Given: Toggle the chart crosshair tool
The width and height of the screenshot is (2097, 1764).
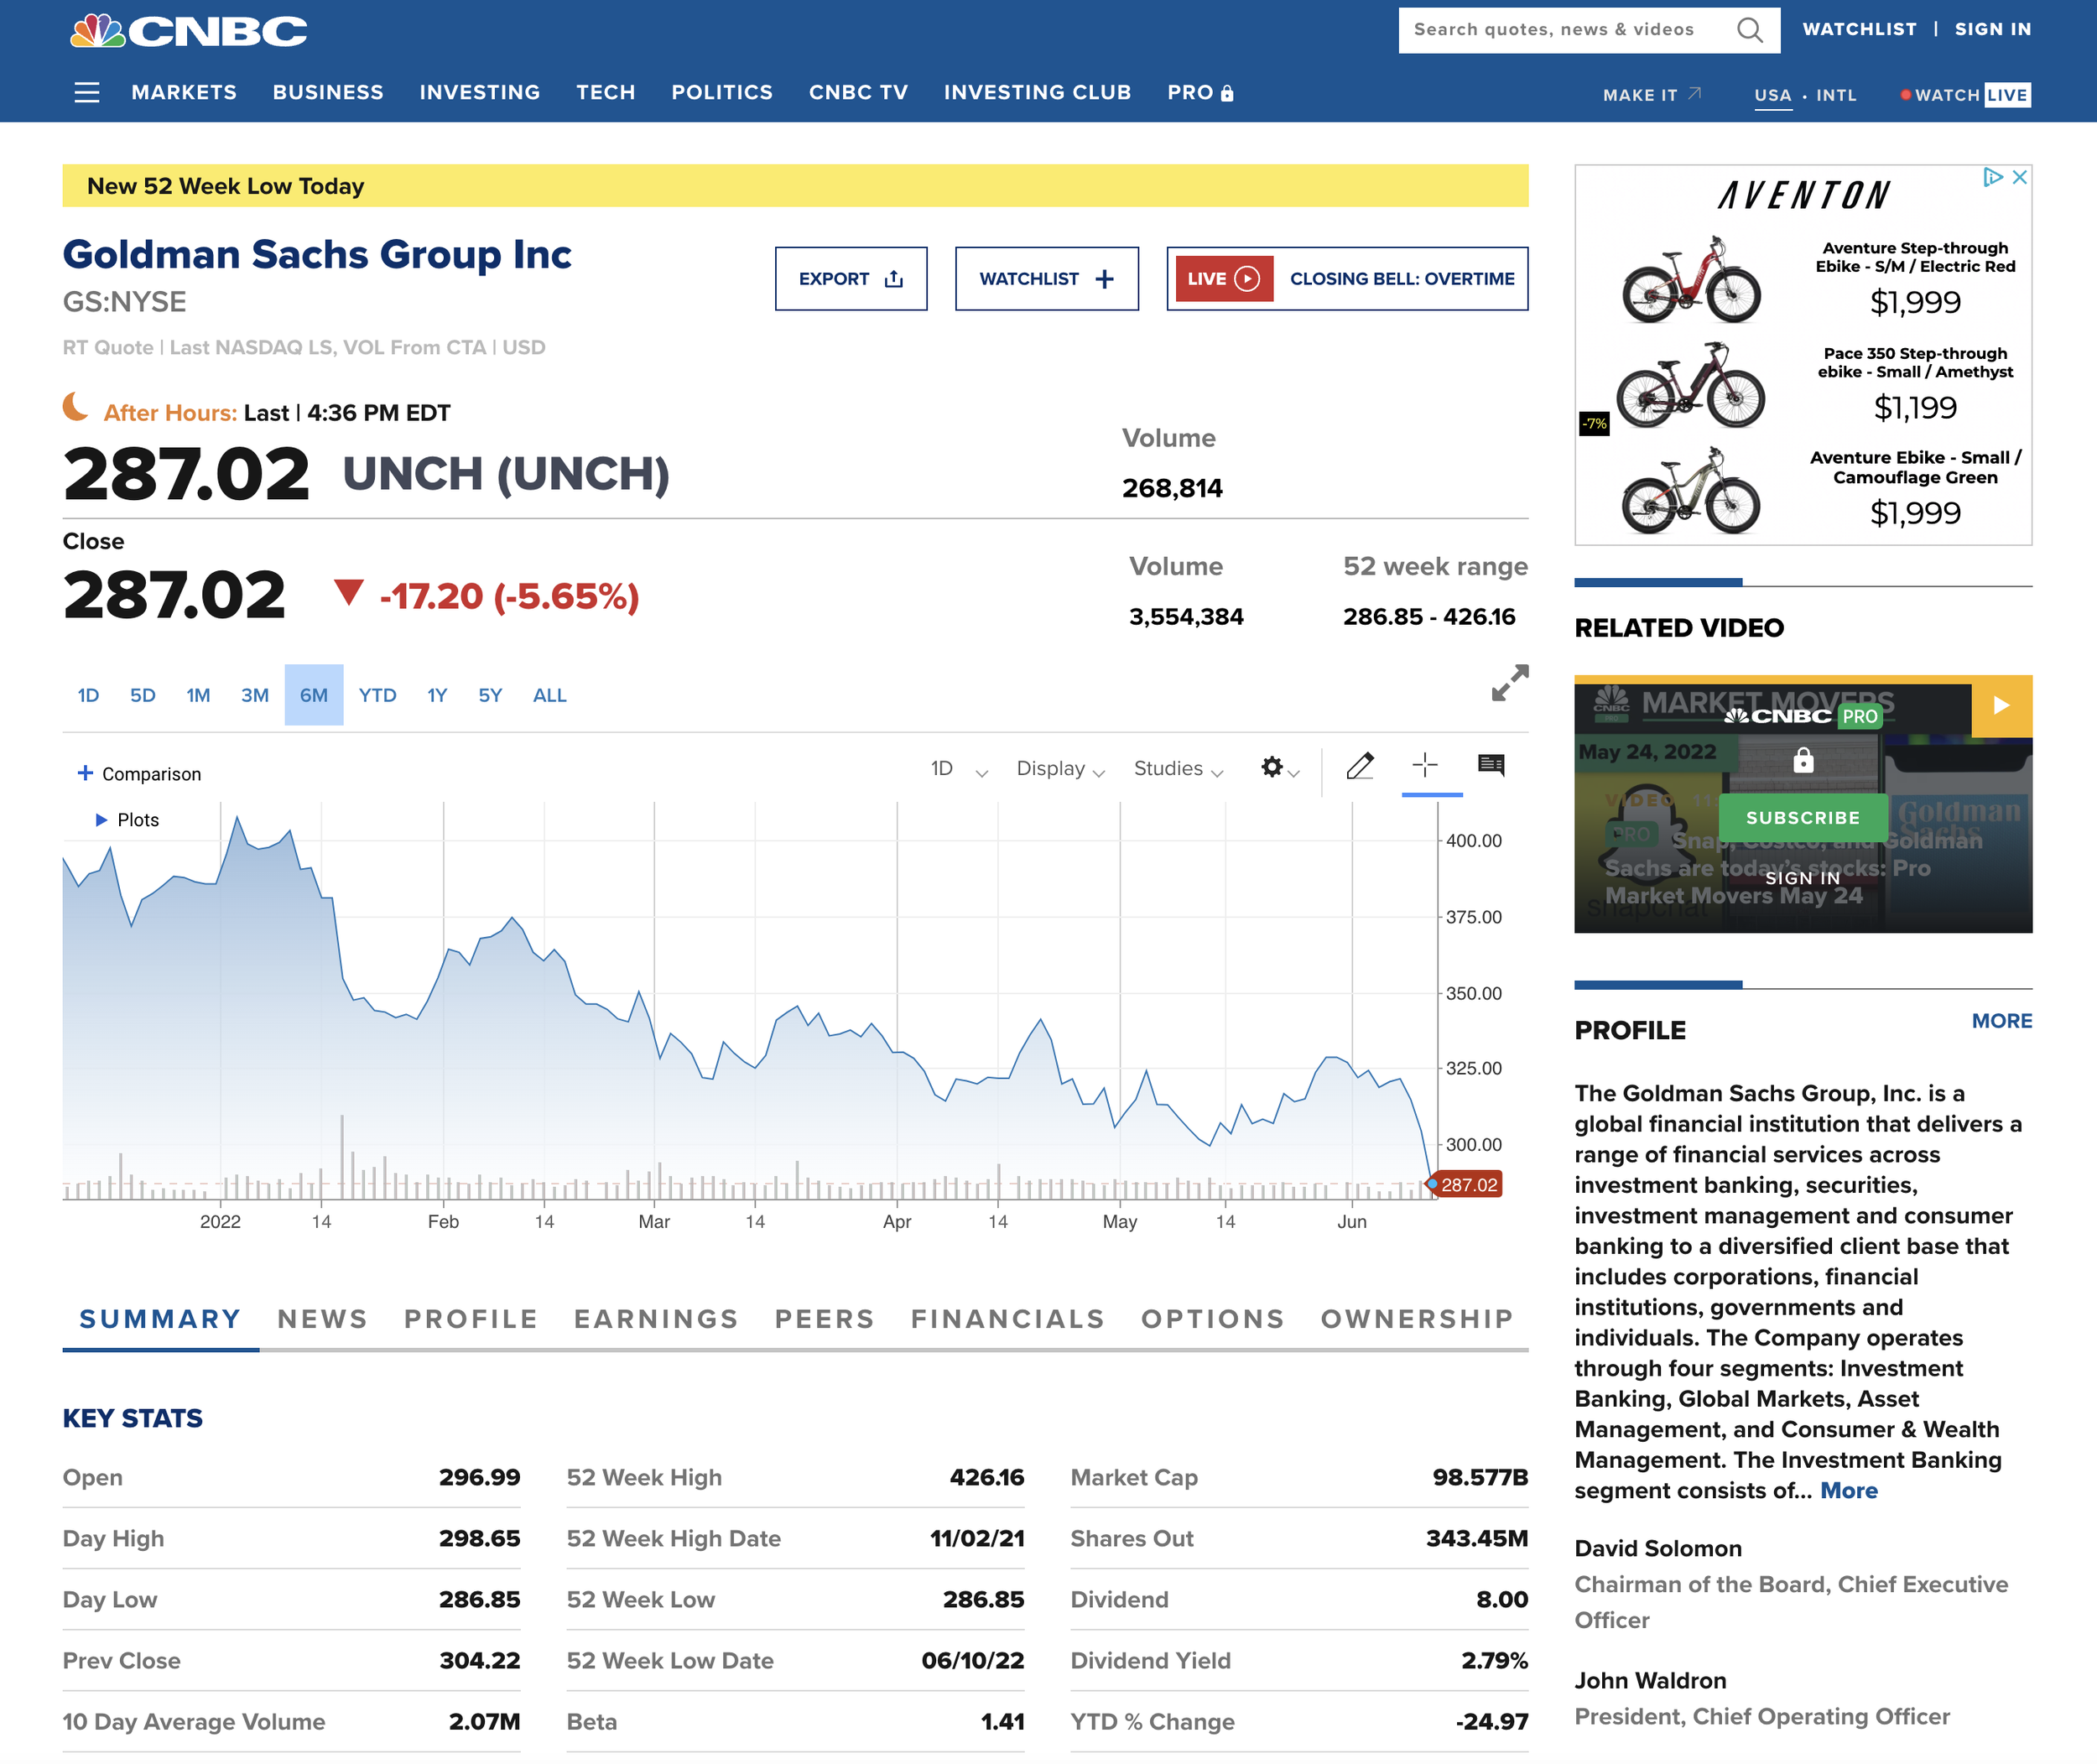Looking at the screenshot, I should click(x=1425, y=766).
